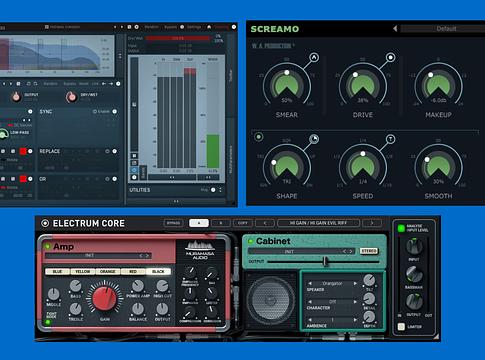Viewport: 485px width, 360px height.
Task: Toggle the A mode button above Smear
Action: pyautogui.click(x=314, y=57)
